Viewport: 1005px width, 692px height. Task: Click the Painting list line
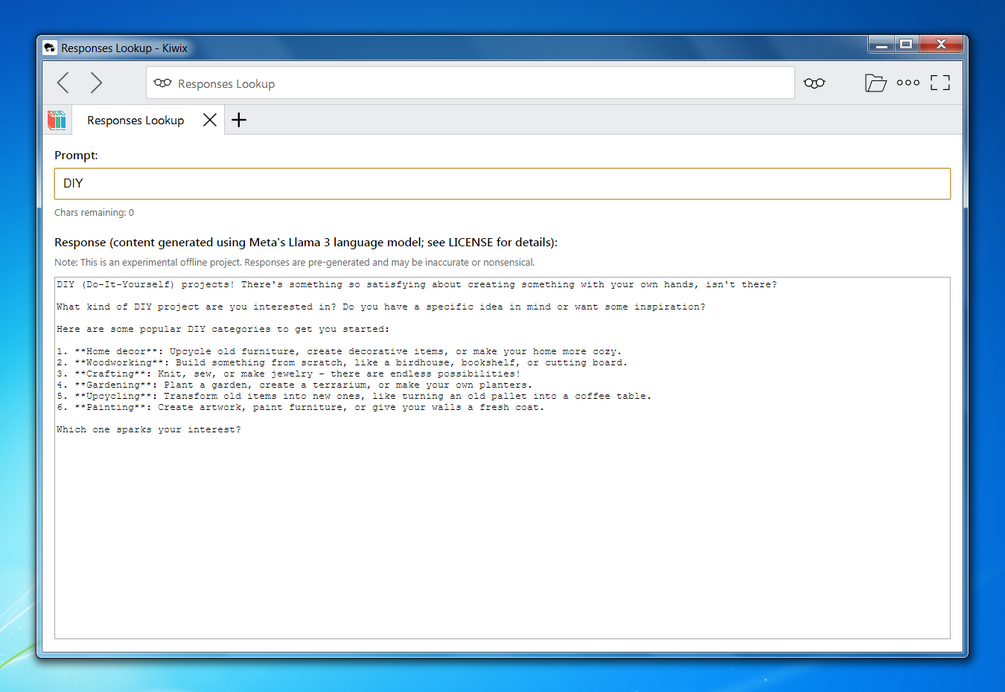[x=300, y=408]
